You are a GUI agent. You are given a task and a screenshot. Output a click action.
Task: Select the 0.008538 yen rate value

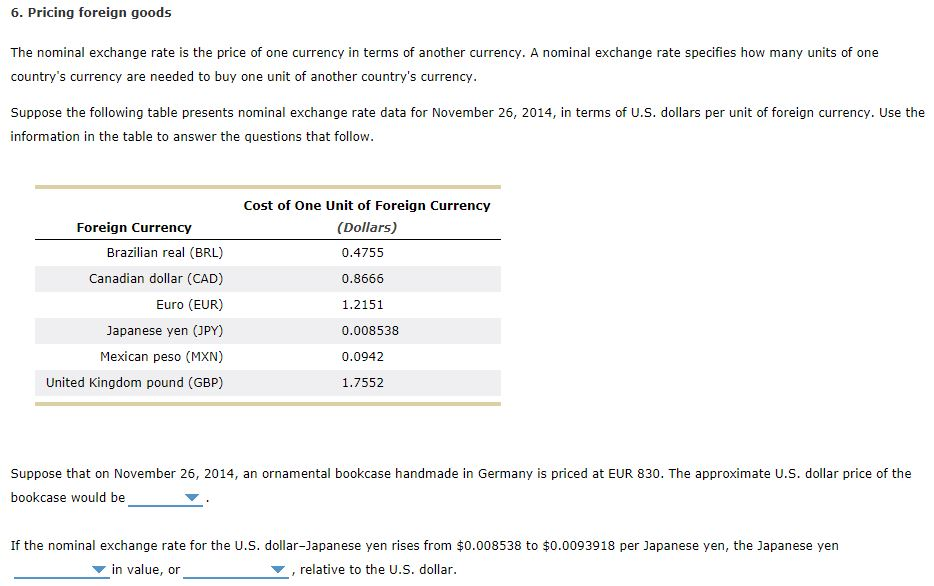[369, 331]
